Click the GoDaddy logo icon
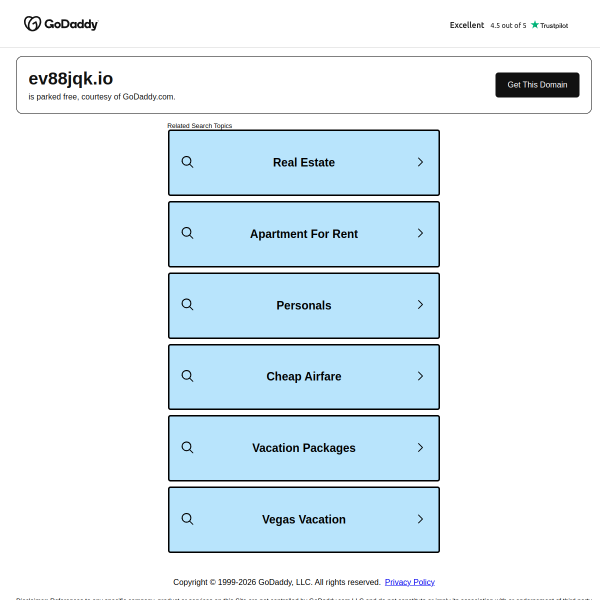 click(x=33, y=24)
